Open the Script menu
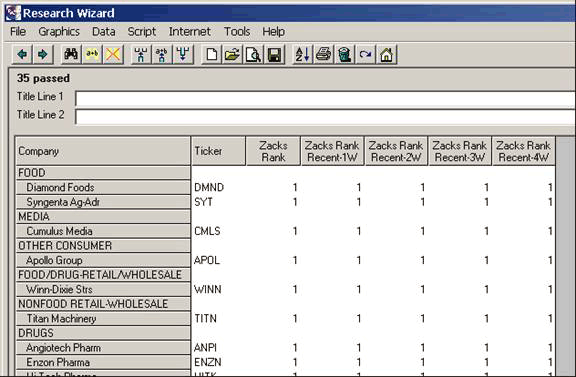 pos(142,32)
